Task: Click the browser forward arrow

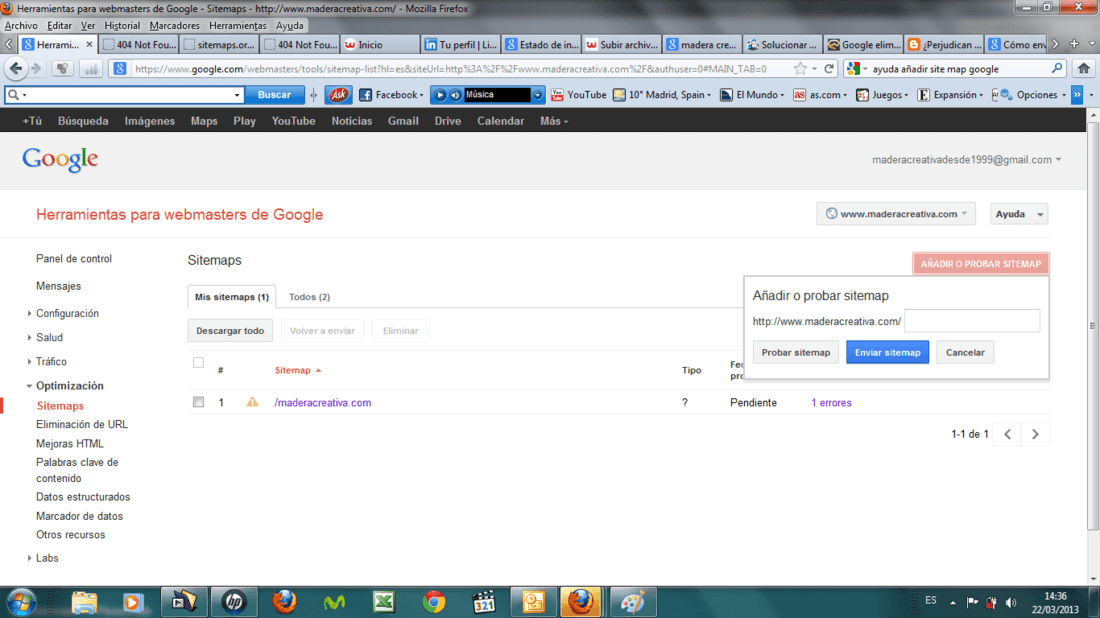Action: click(x=36, y=69)
